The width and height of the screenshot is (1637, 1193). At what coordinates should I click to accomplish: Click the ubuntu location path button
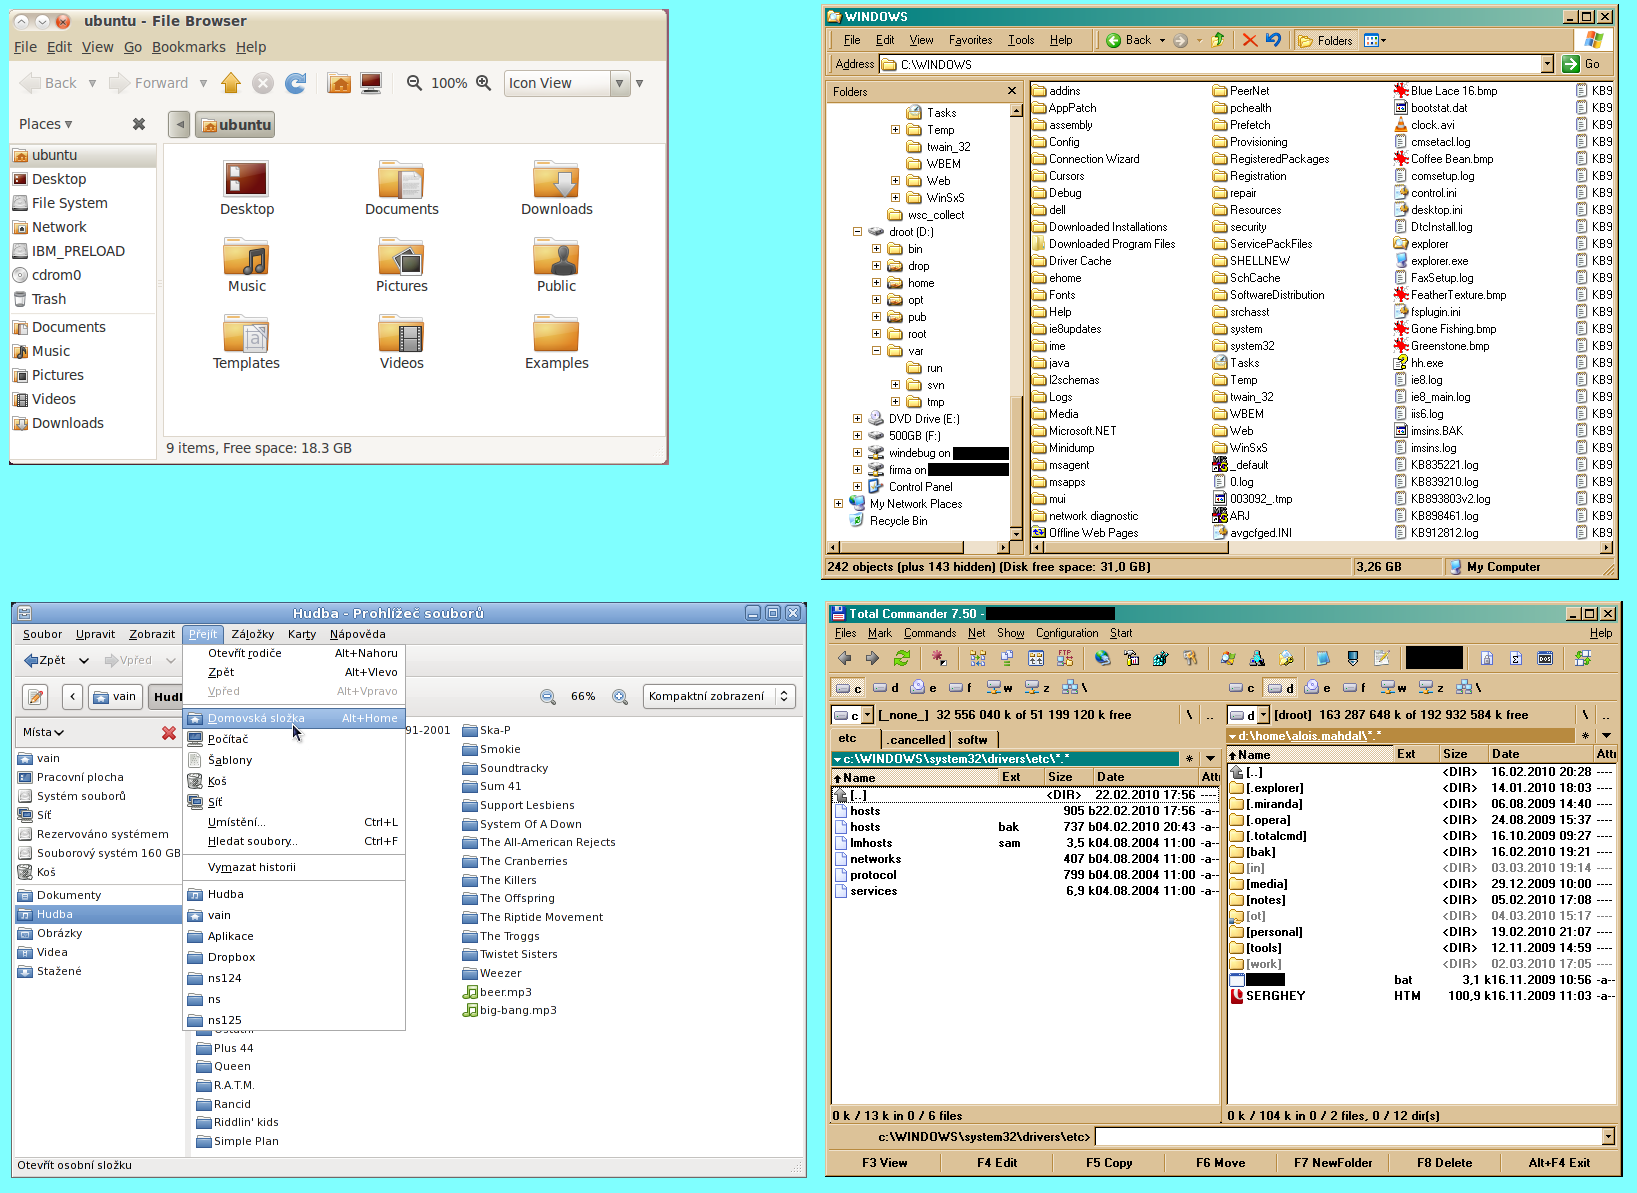[x=235, y=125]
